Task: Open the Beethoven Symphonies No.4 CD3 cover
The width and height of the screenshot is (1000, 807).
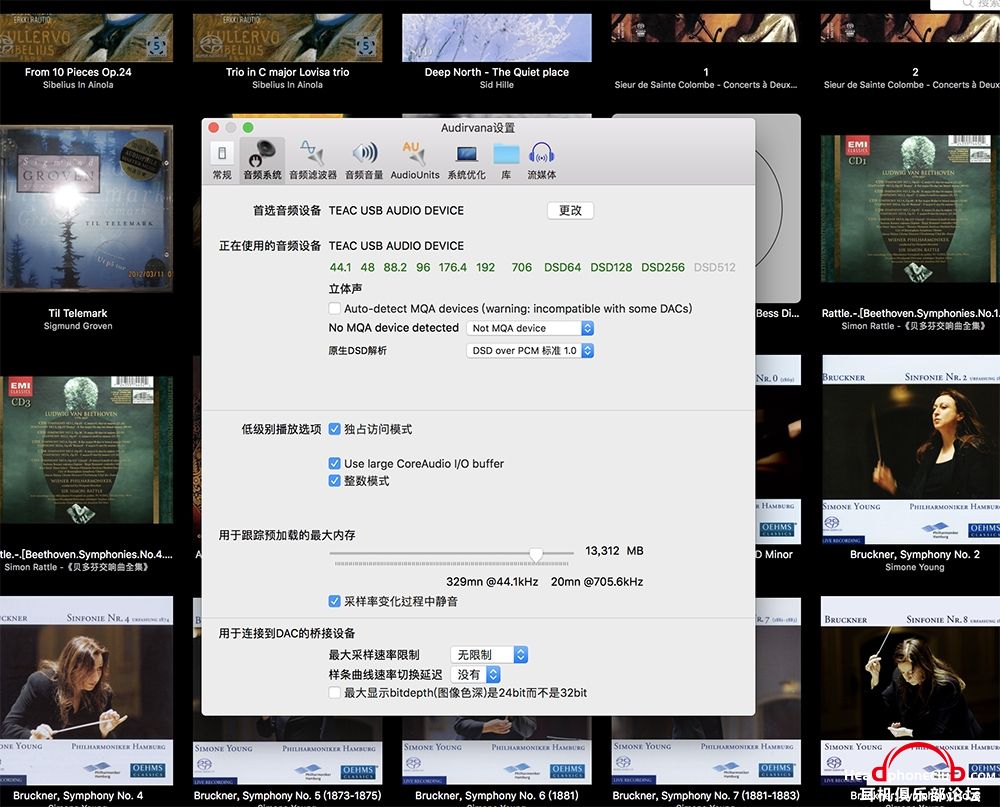Action: point(86,450)
